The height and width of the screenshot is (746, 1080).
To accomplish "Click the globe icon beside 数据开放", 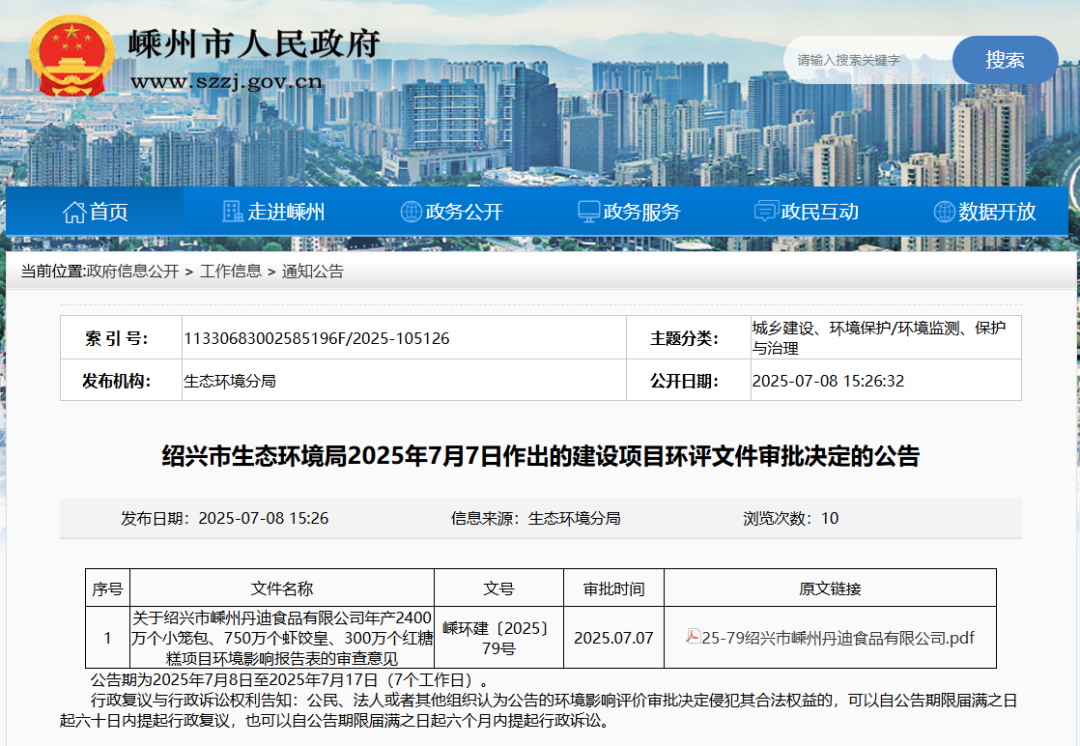I will click(944, 212).
